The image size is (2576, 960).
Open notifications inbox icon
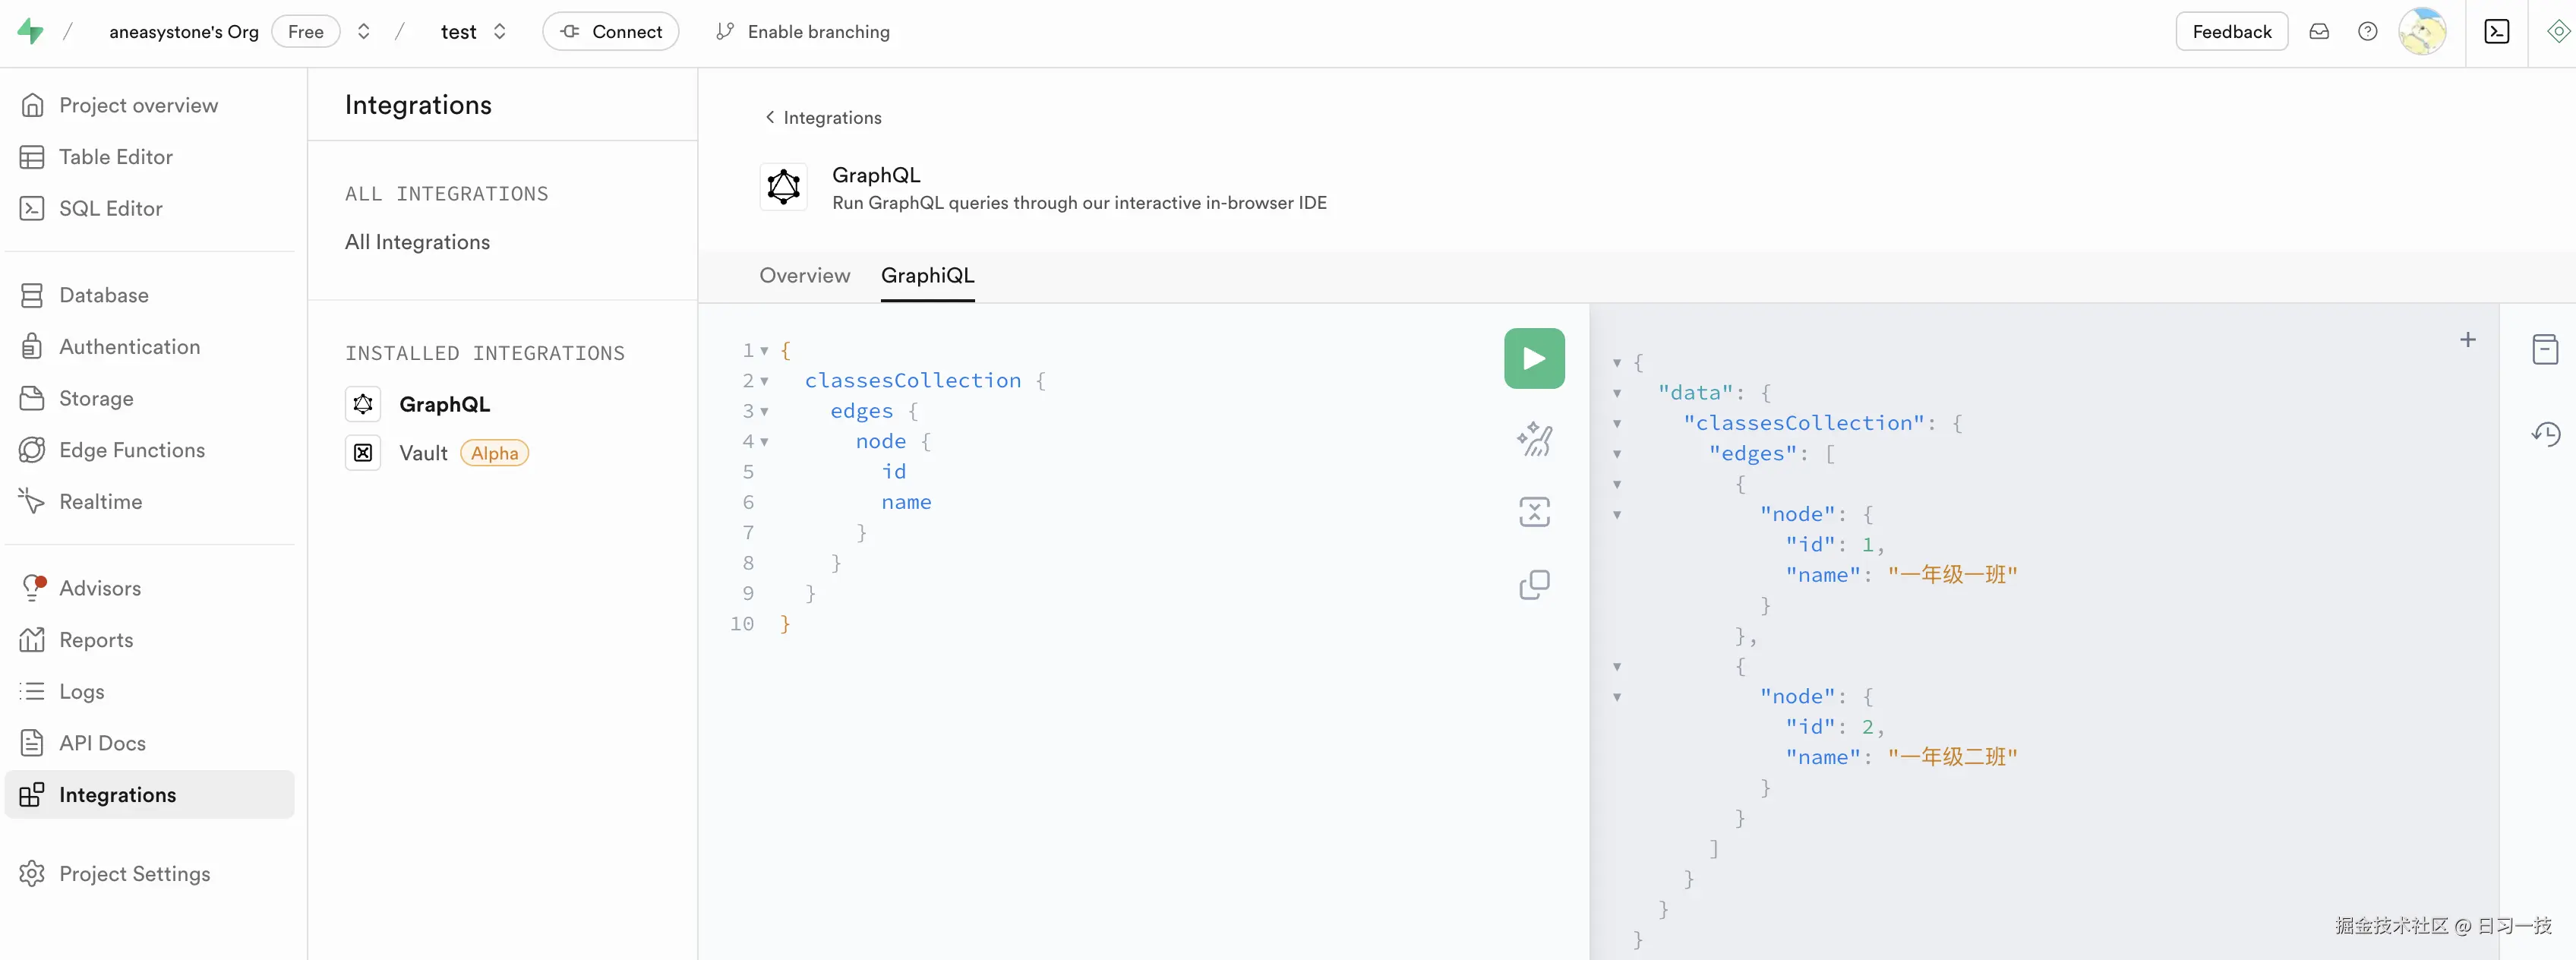click(2319, 31)
